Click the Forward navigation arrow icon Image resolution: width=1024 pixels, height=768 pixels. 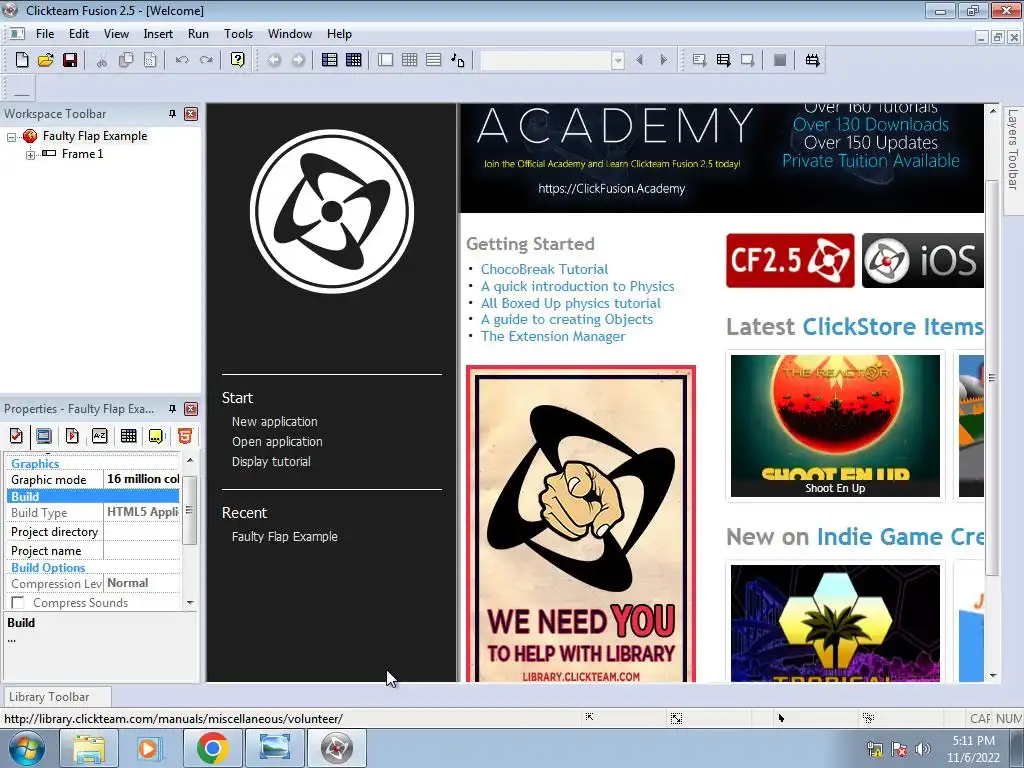(x=298, y=60)
